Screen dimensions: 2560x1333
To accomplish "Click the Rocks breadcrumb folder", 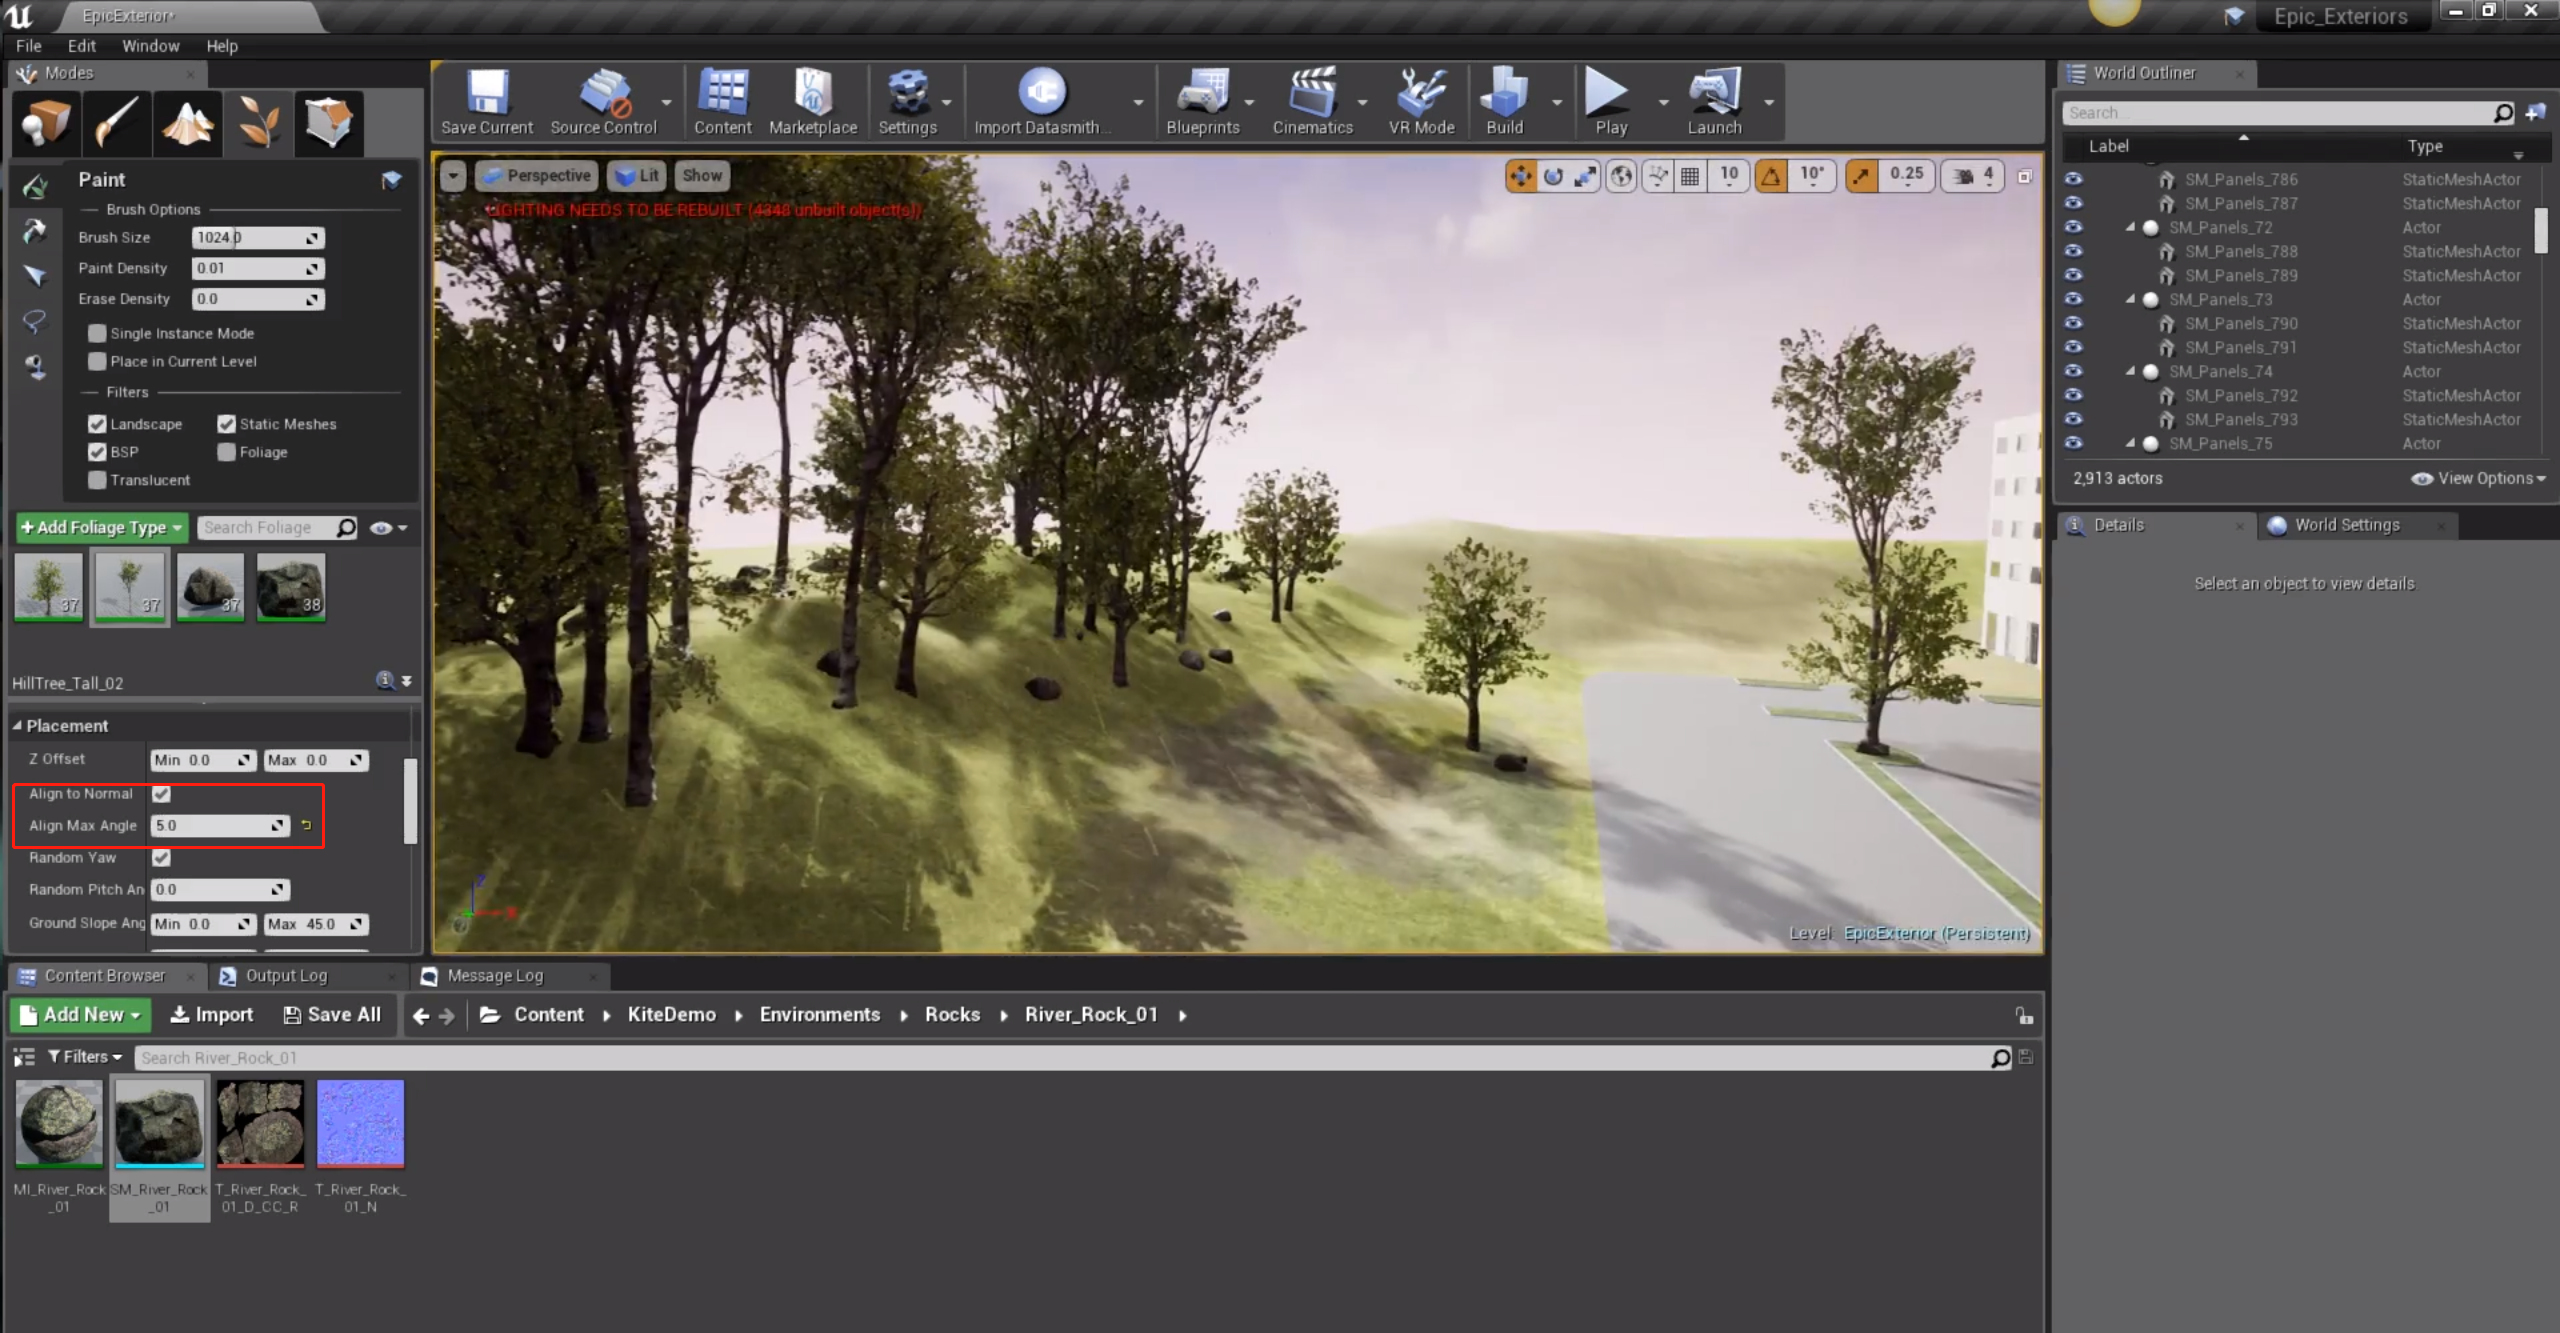I will point(952,1015).
